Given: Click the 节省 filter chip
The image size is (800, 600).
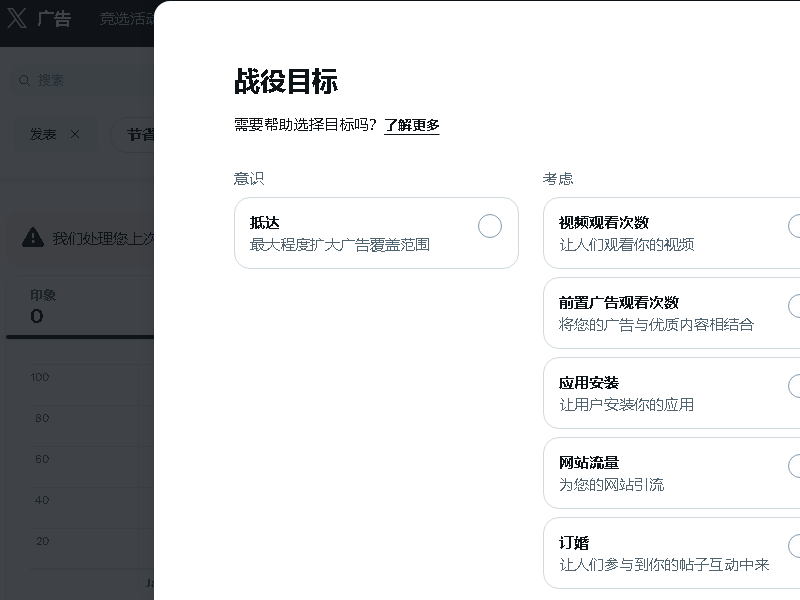Looking at the screenshot, I should (x=140, y=134).
